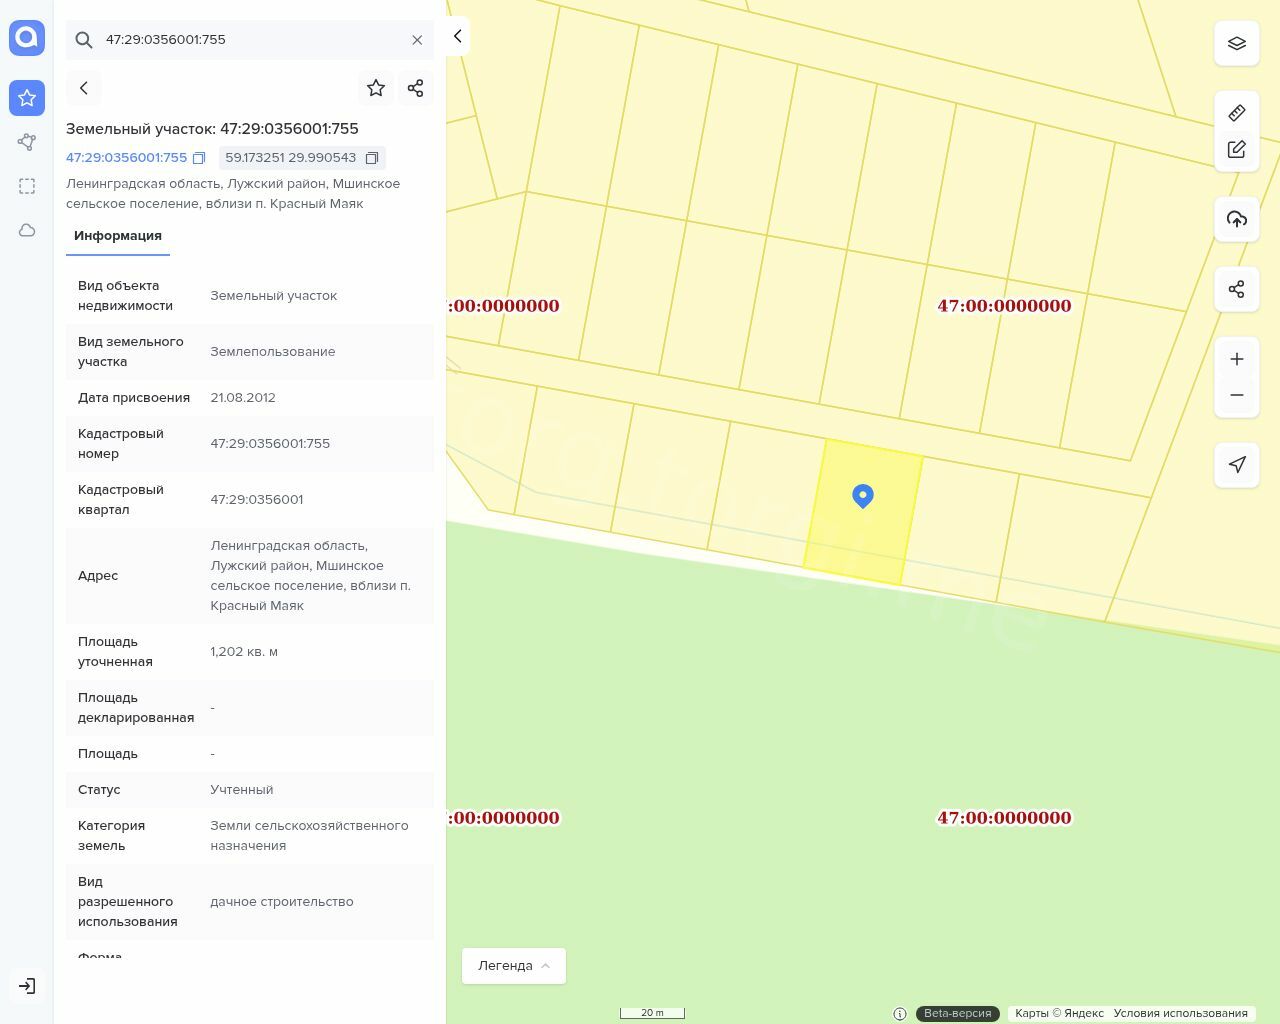Click the cloud upload icon on map
The height and width of the screenshot is (1024, 1280).
1237,219
